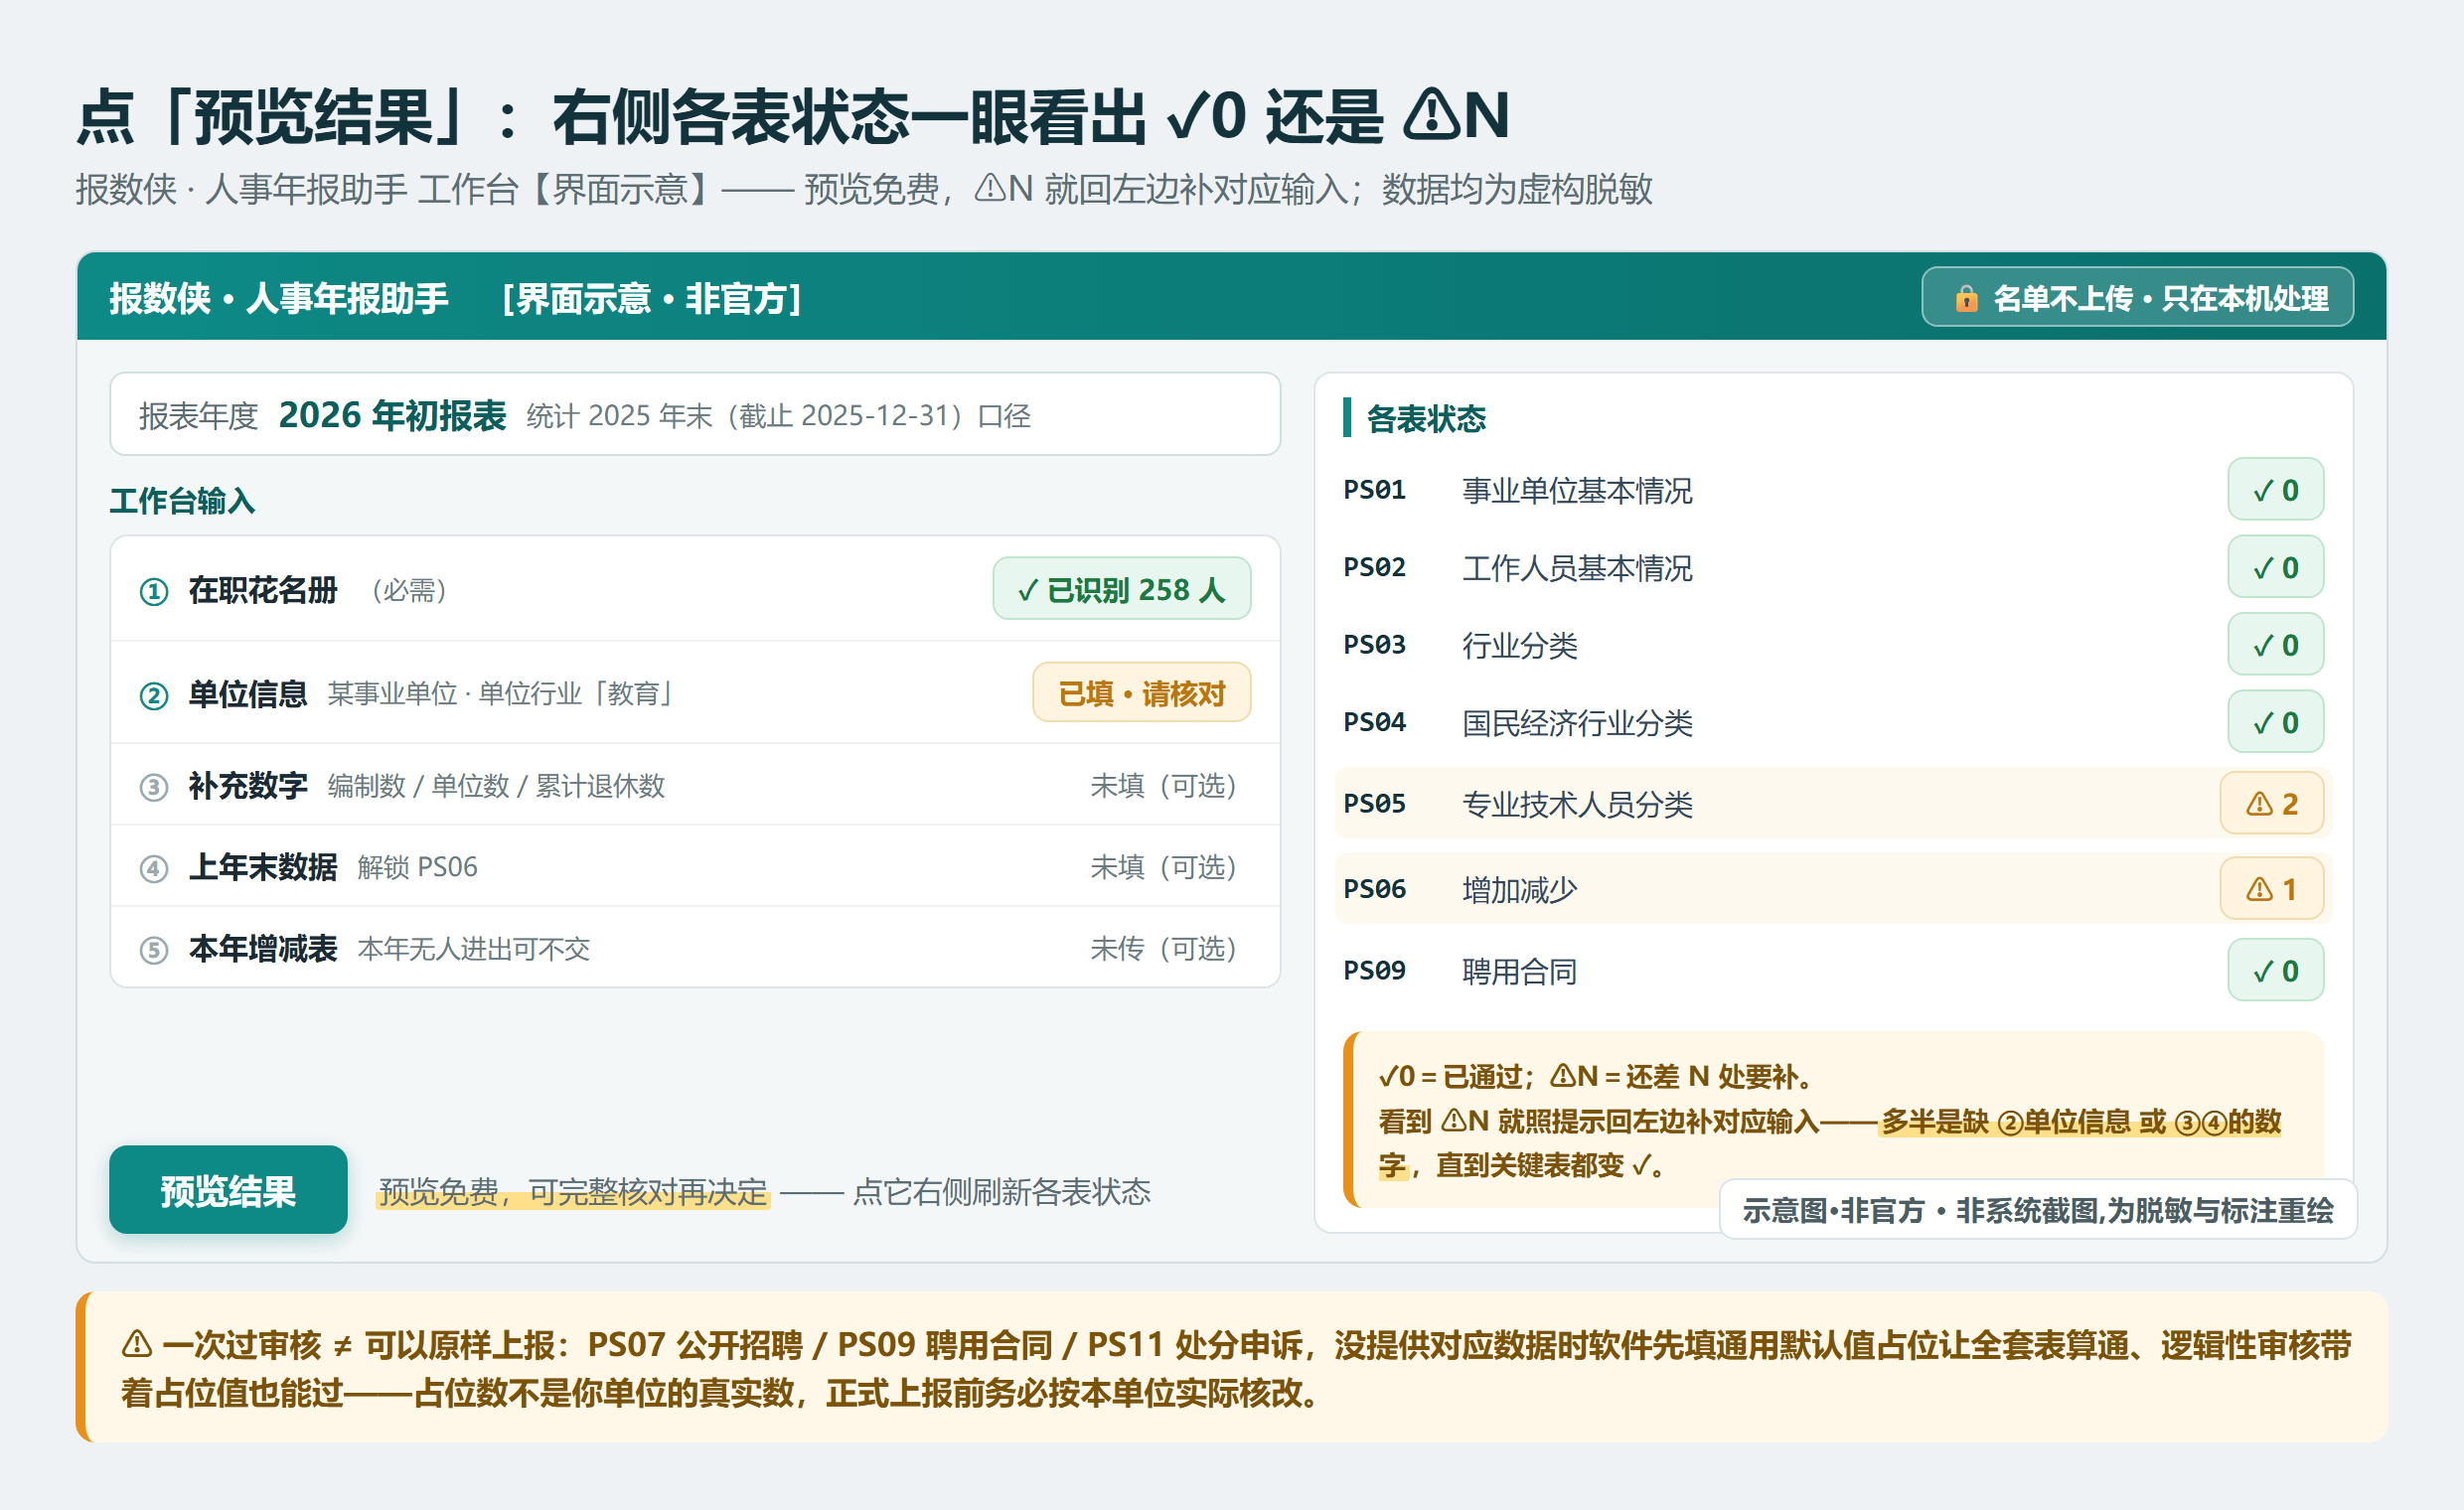Click the warning 2 badge for PS05
The height and width of the screenshot is (1510, 2464).
2271,803
